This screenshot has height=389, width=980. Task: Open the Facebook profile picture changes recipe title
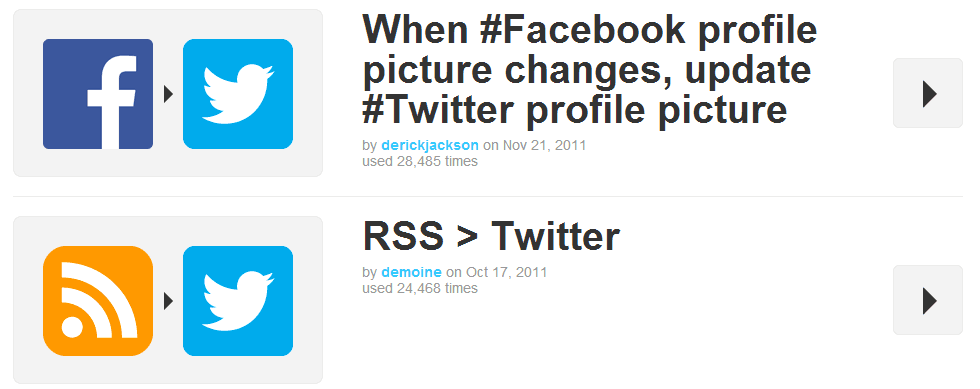(x=589, y=69)
